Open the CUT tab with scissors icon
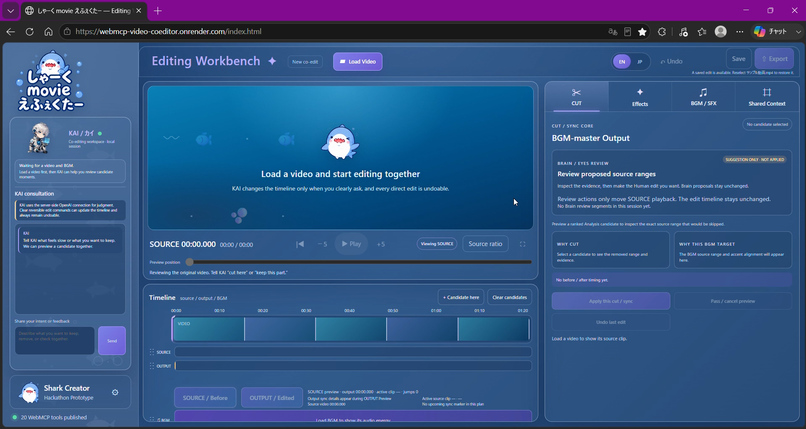This screenshot has width=806, height=429. (576, 97)
